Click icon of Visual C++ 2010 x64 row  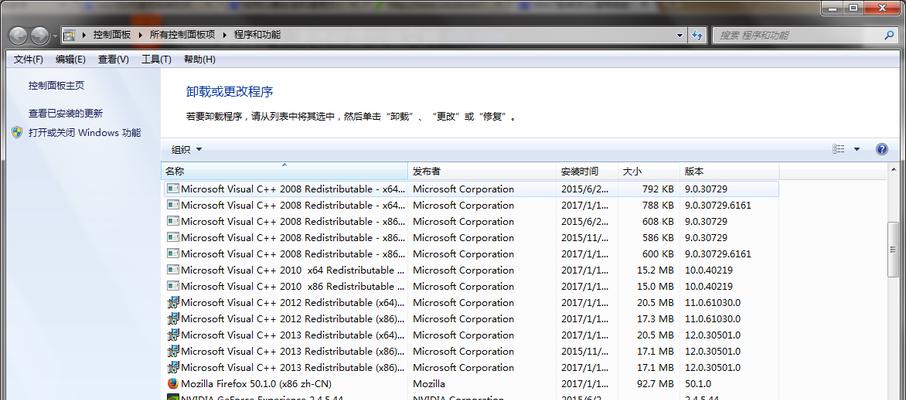[173, 269]
